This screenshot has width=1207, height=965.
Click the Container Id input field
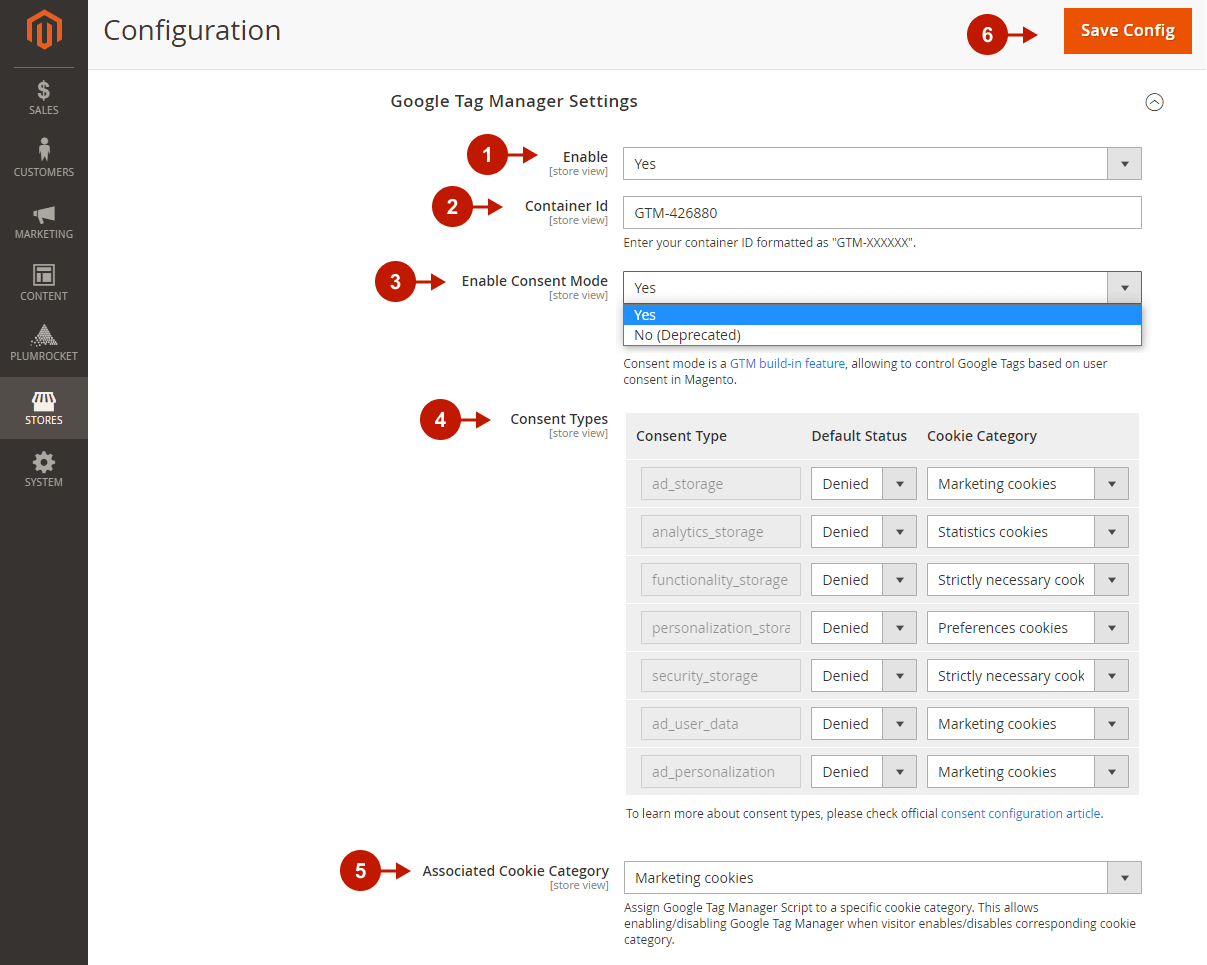tap(881, 213)
